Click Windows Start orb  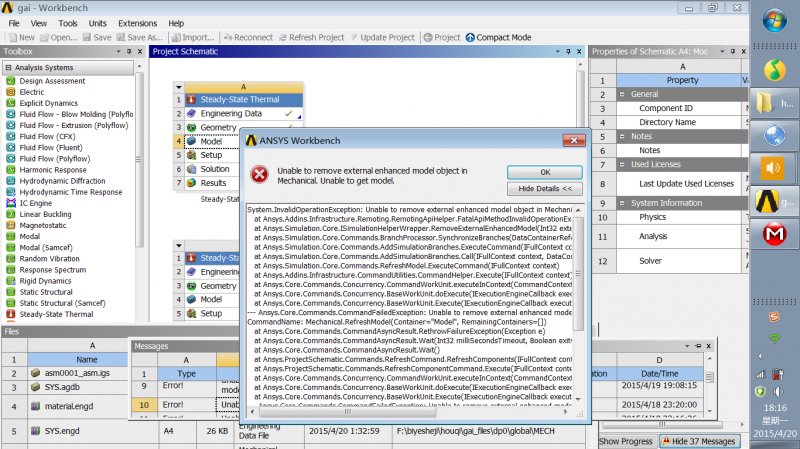click(x=774, y=21)
